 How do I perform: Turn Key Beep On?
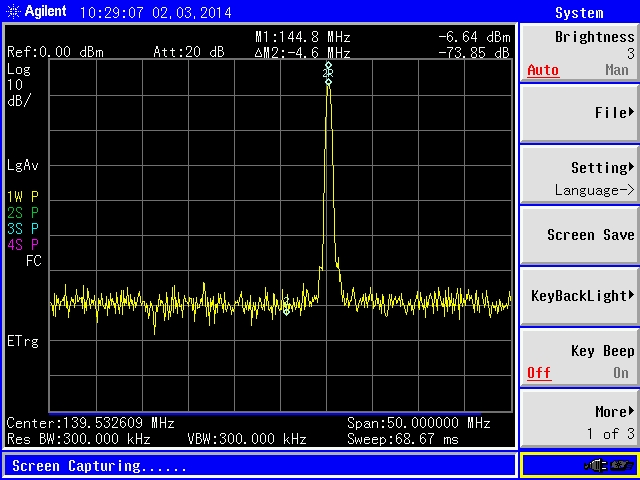(x=620, y=373)
